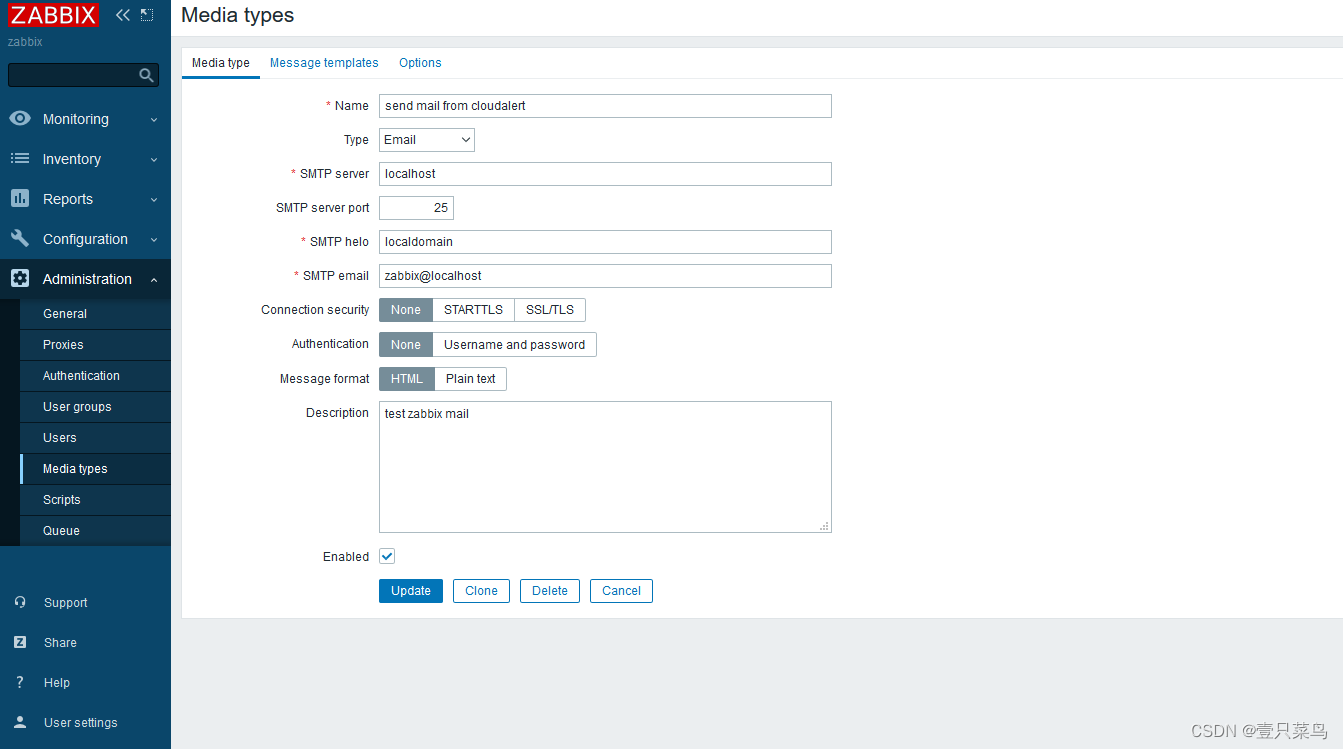Screen dimensions: 1343x749
Task: Select Plain text message format
Action: [471, 379]
